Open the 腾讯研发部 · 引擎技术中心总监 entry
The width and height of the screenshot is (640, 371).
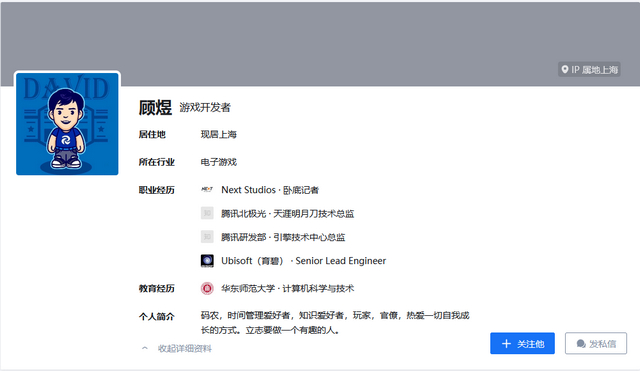point(283,237)
